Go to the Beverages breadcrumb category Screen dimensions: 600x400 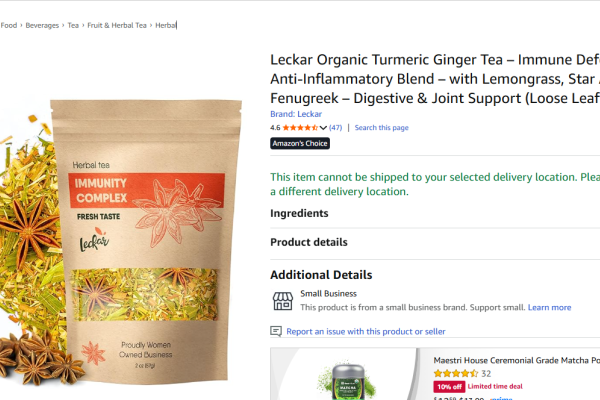click(x=42, y=25)
